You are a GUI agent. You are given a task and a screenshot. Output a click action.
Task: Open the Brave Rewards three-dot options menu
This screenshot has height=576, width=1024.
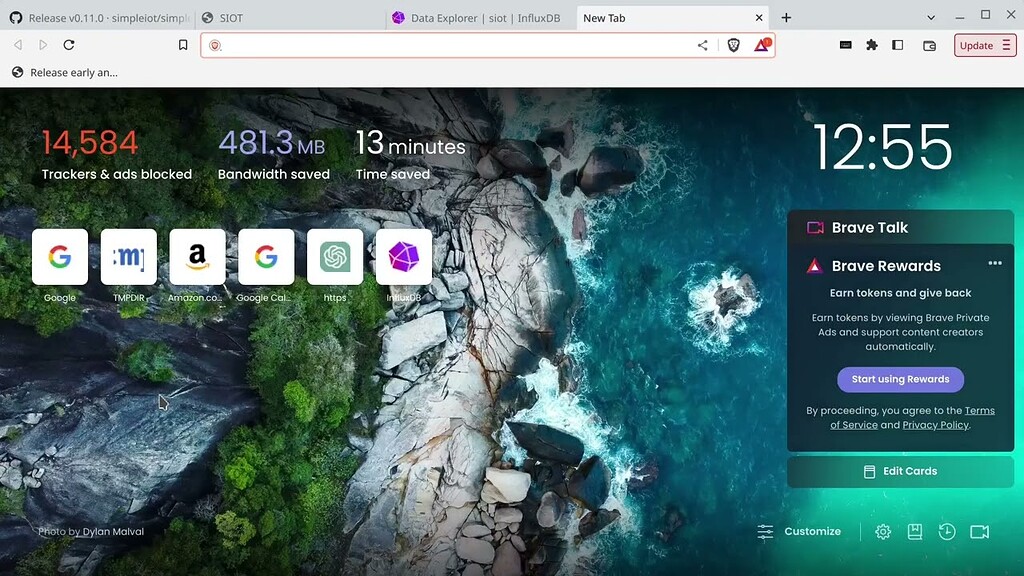[x=994, y=264]
